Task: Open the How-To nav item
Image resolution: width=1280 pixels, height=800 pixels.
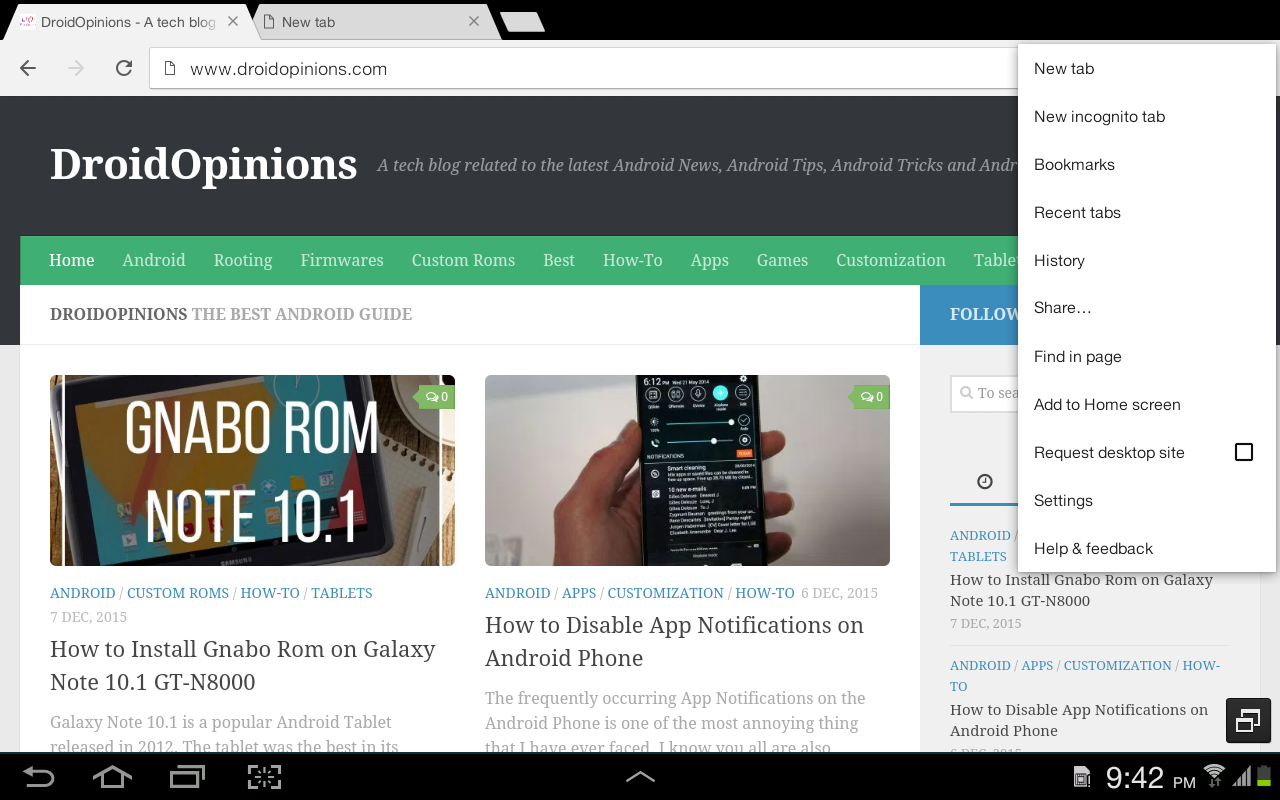Action: [633, 260]
